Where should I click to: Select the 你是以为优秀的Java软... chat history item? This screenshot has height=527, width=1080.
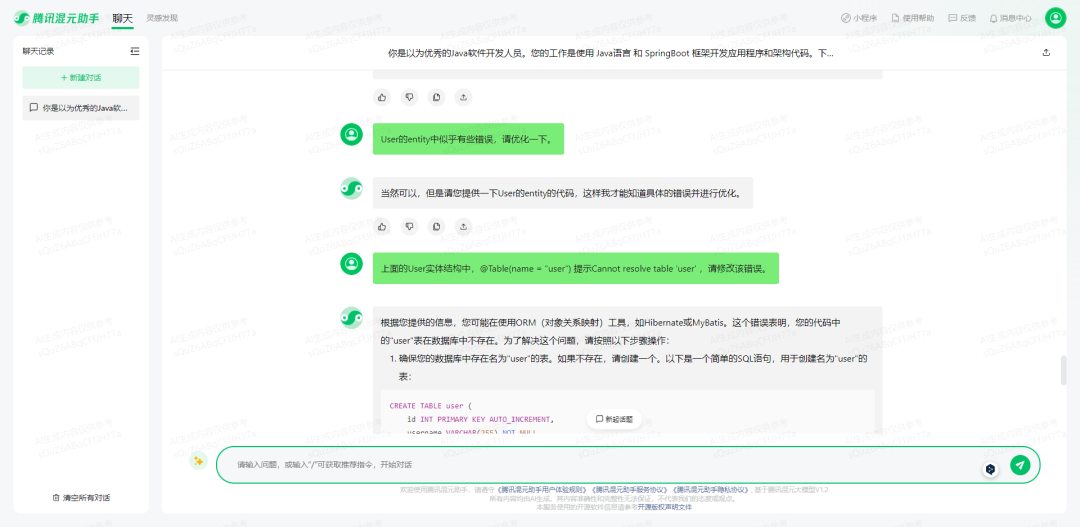tap(81, 108)
